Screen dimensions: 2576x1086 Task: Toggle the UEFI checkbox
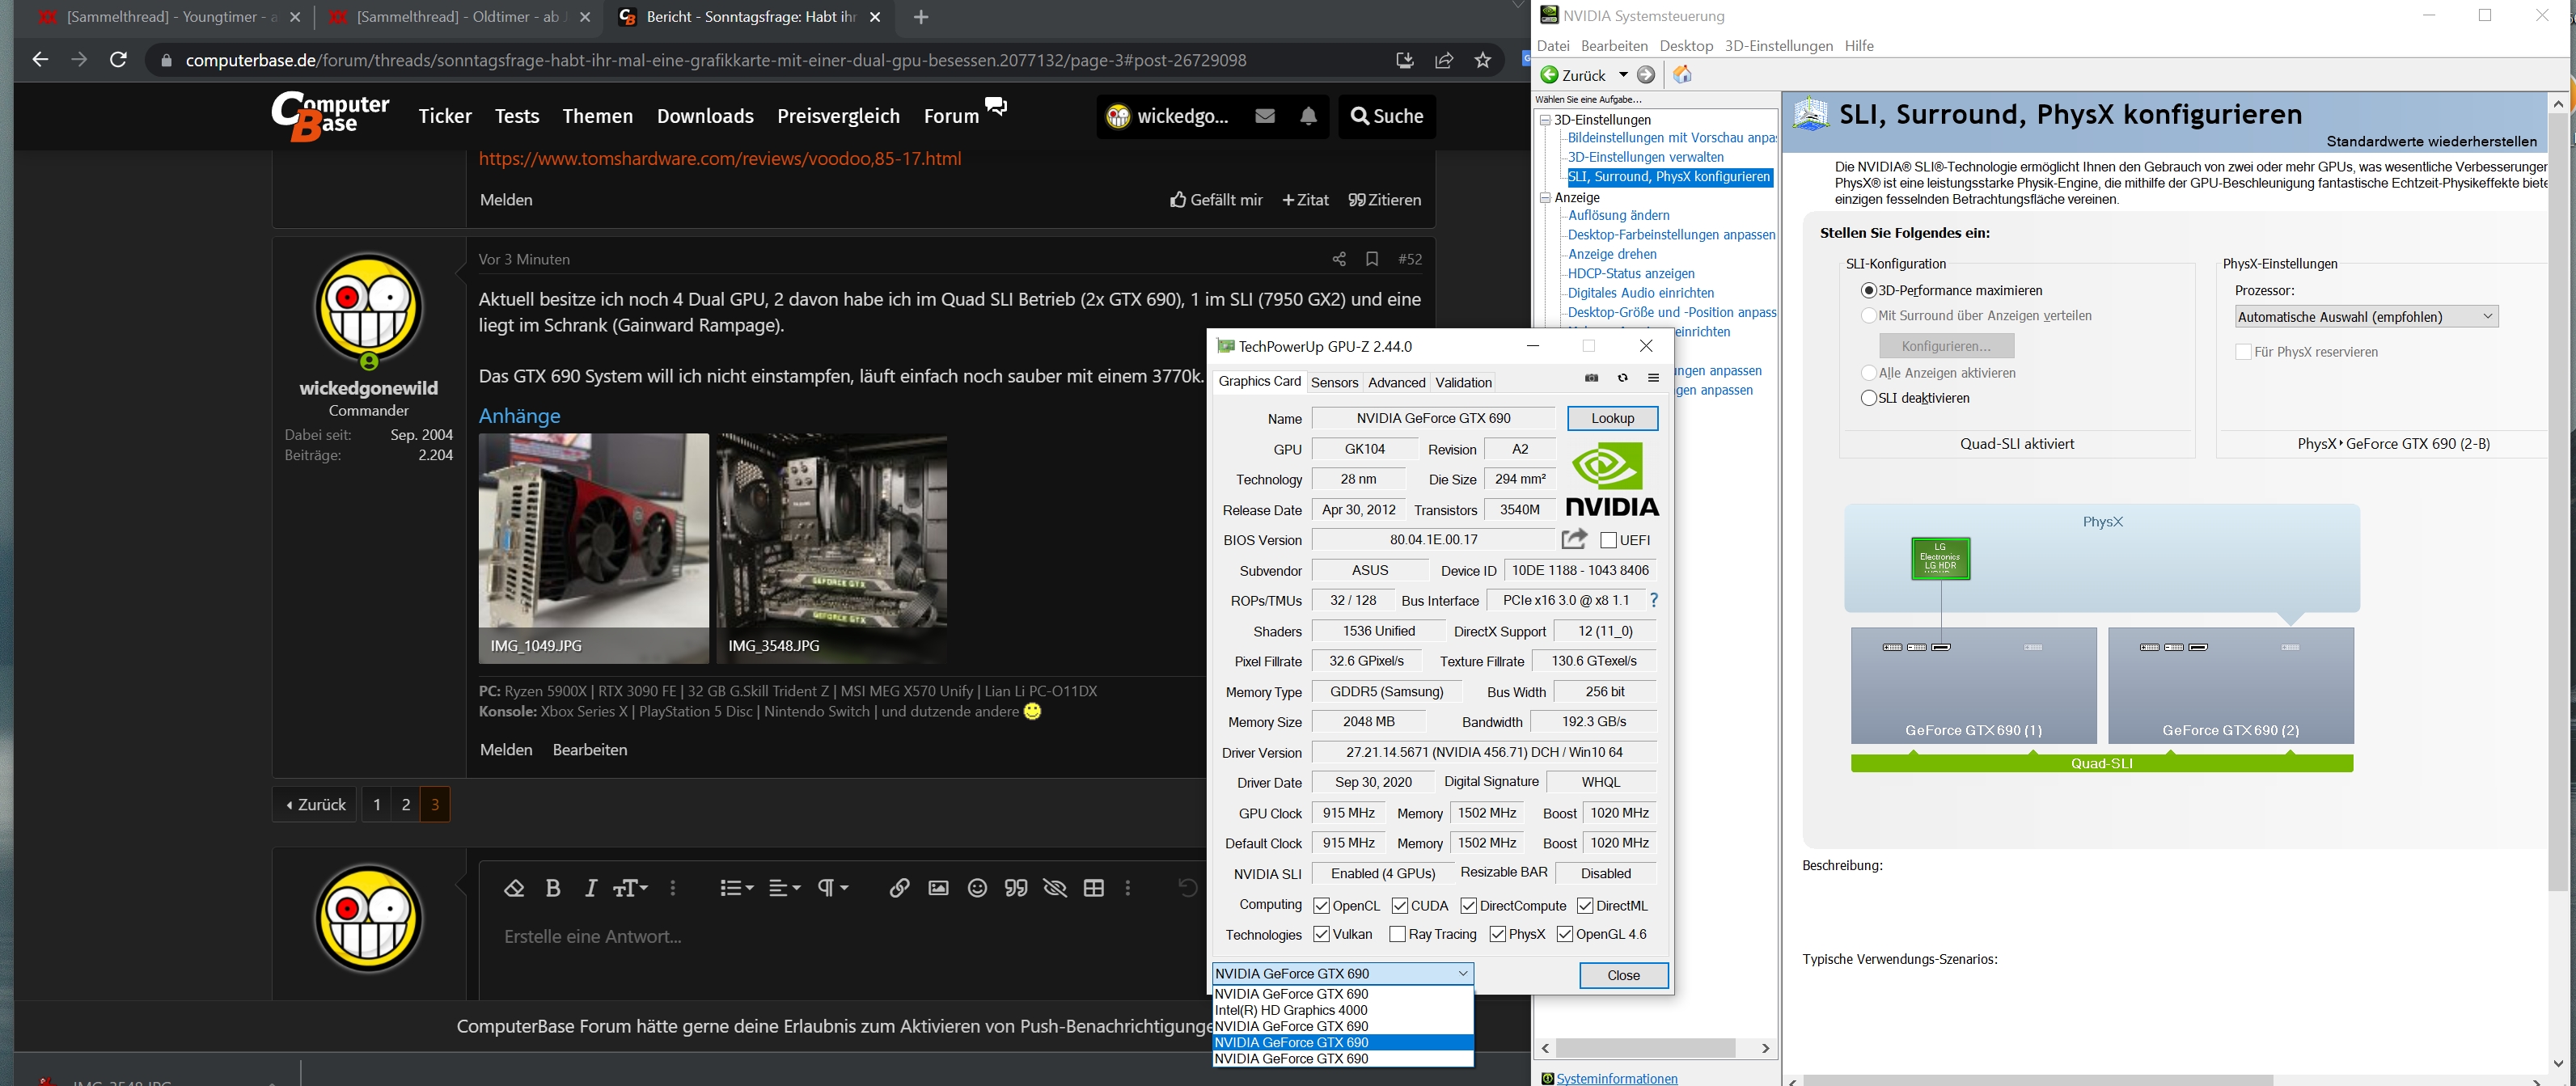1608,540
